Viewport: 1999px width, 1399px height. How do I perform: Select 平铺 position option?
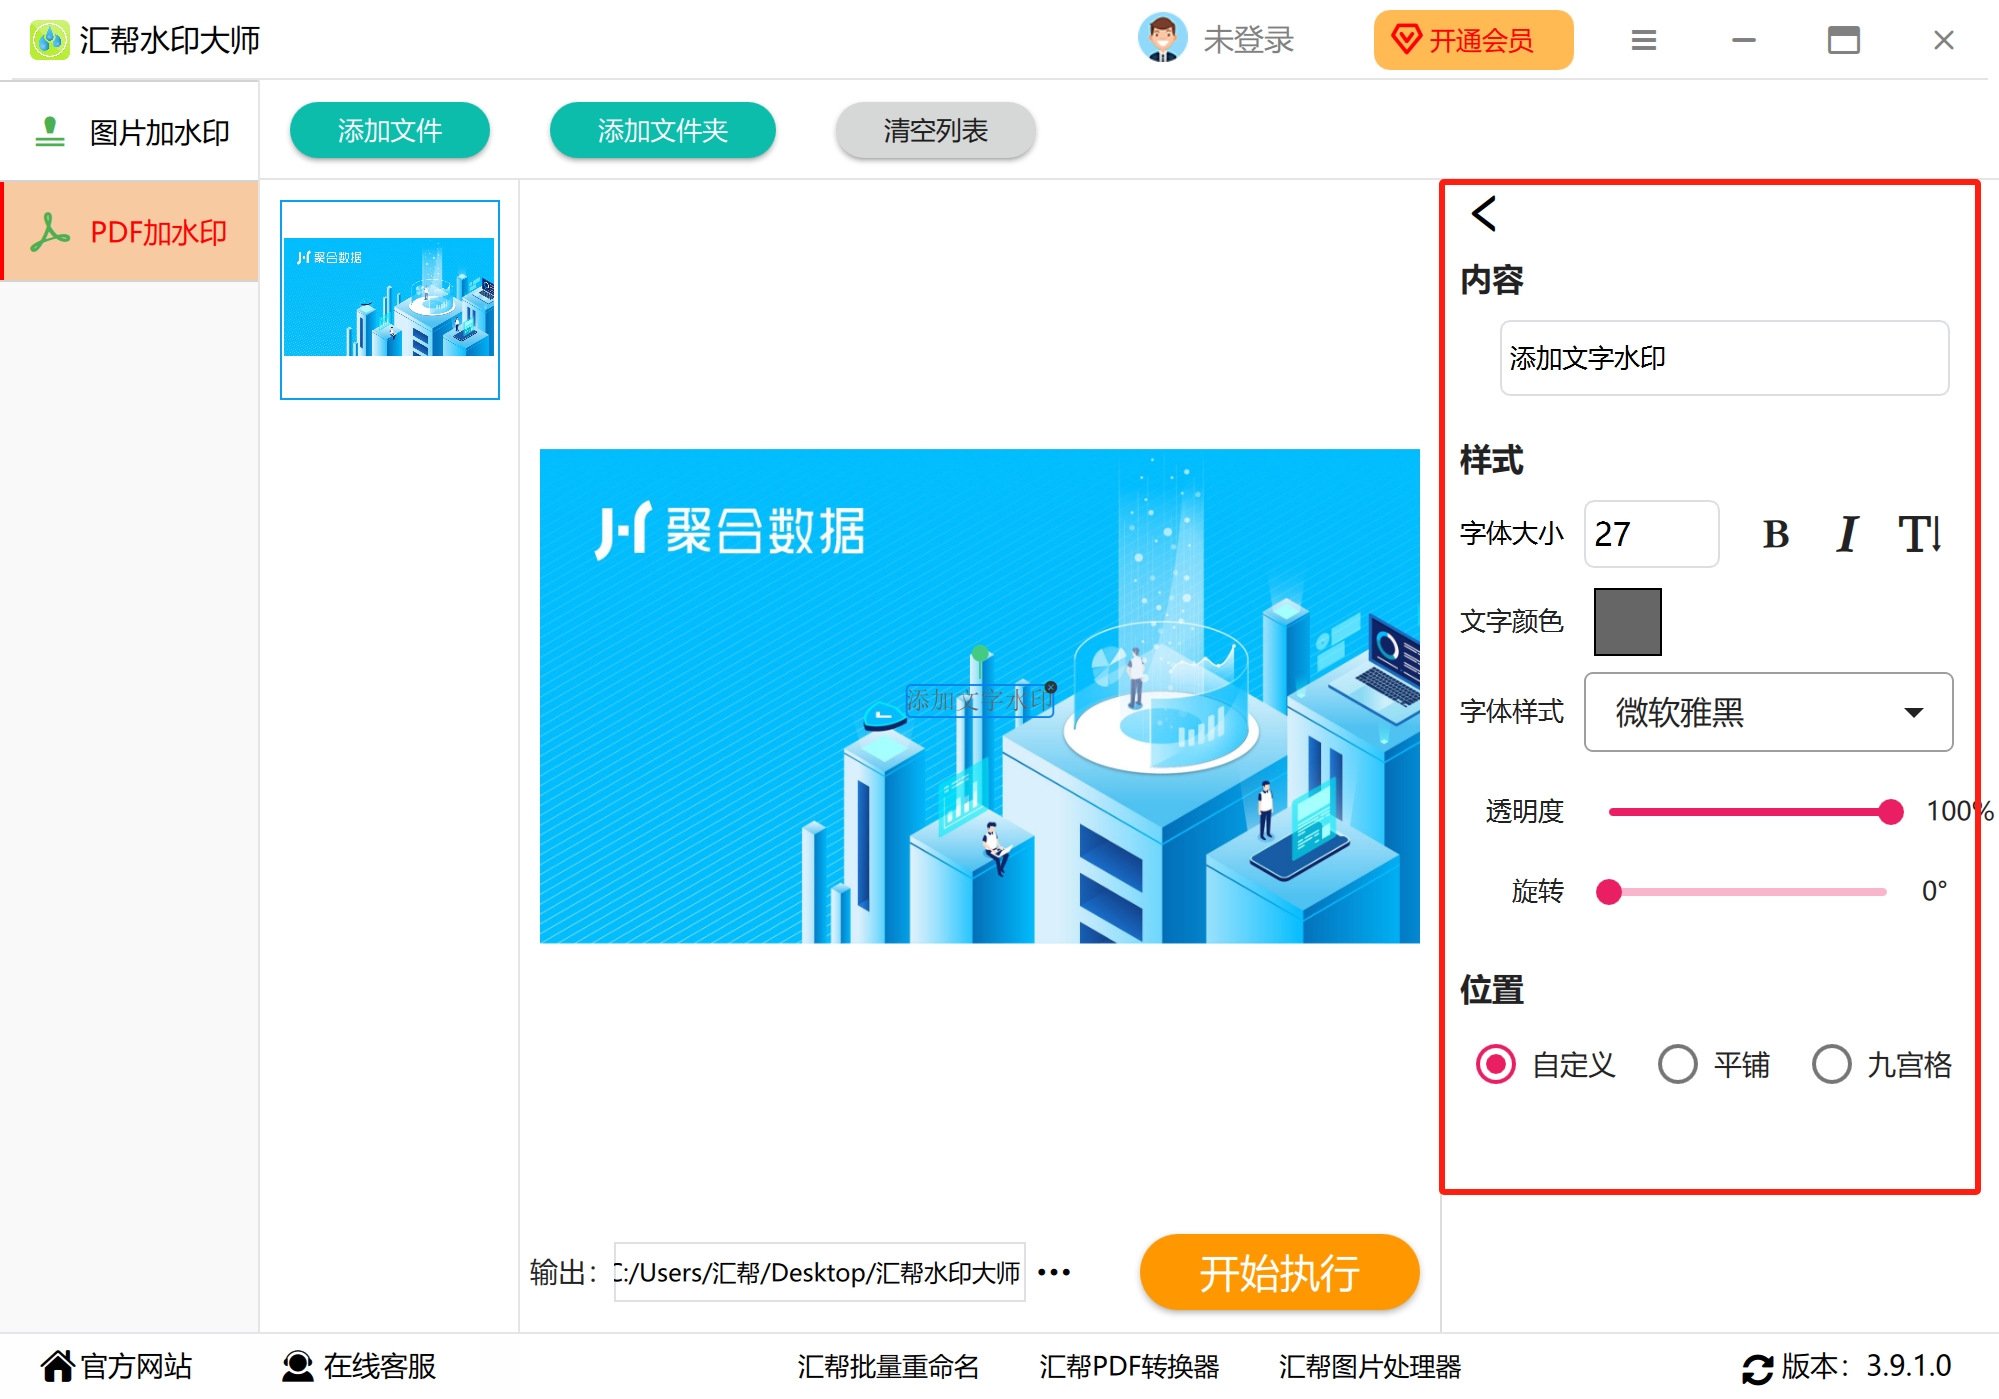click(1713, 1065)
